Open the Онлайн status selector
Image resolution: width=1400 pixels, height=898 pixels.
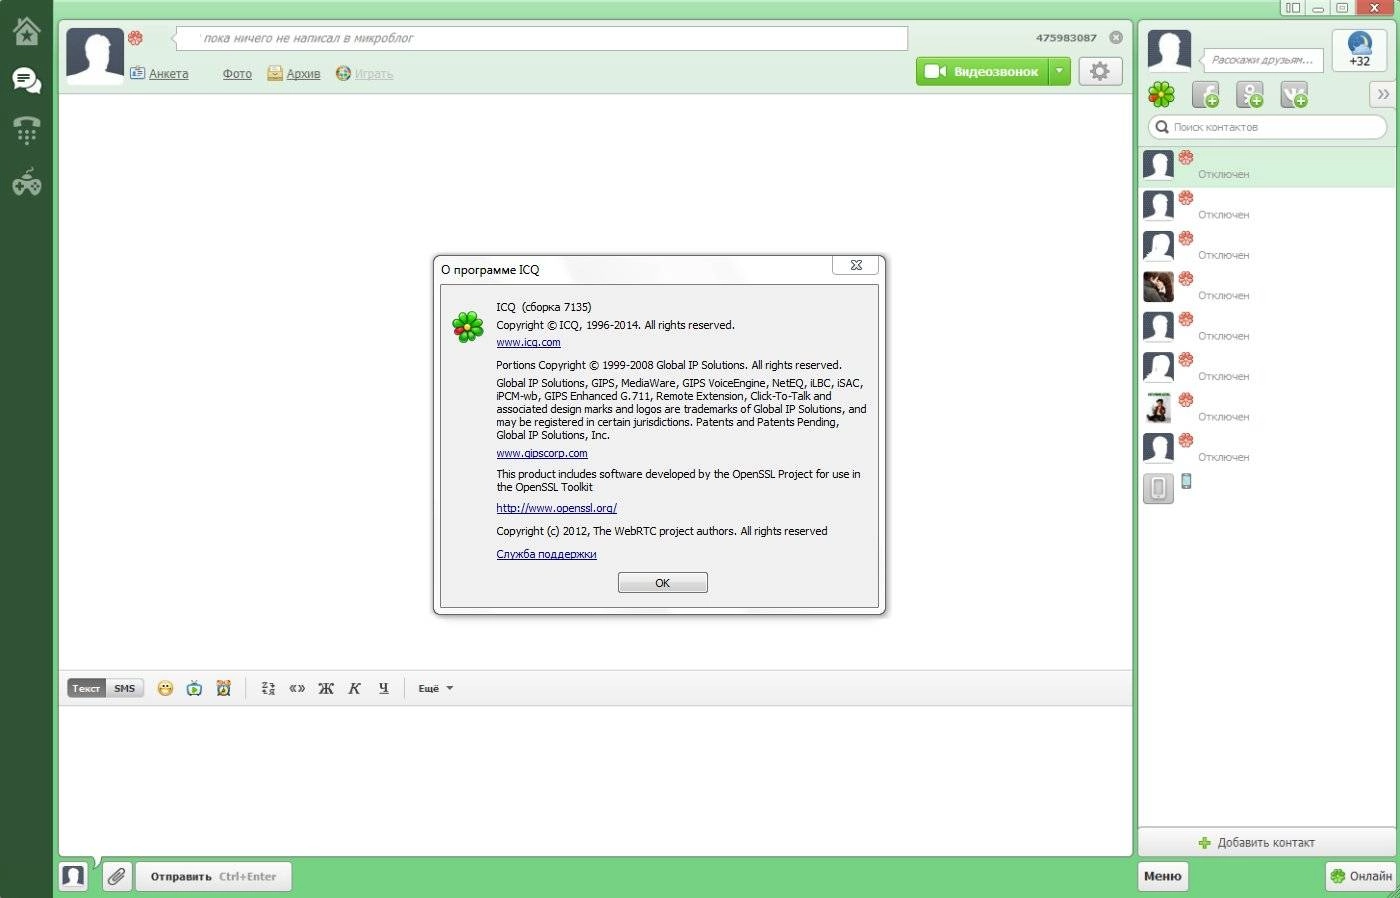pyautogui.click(x=1361, y=876)
